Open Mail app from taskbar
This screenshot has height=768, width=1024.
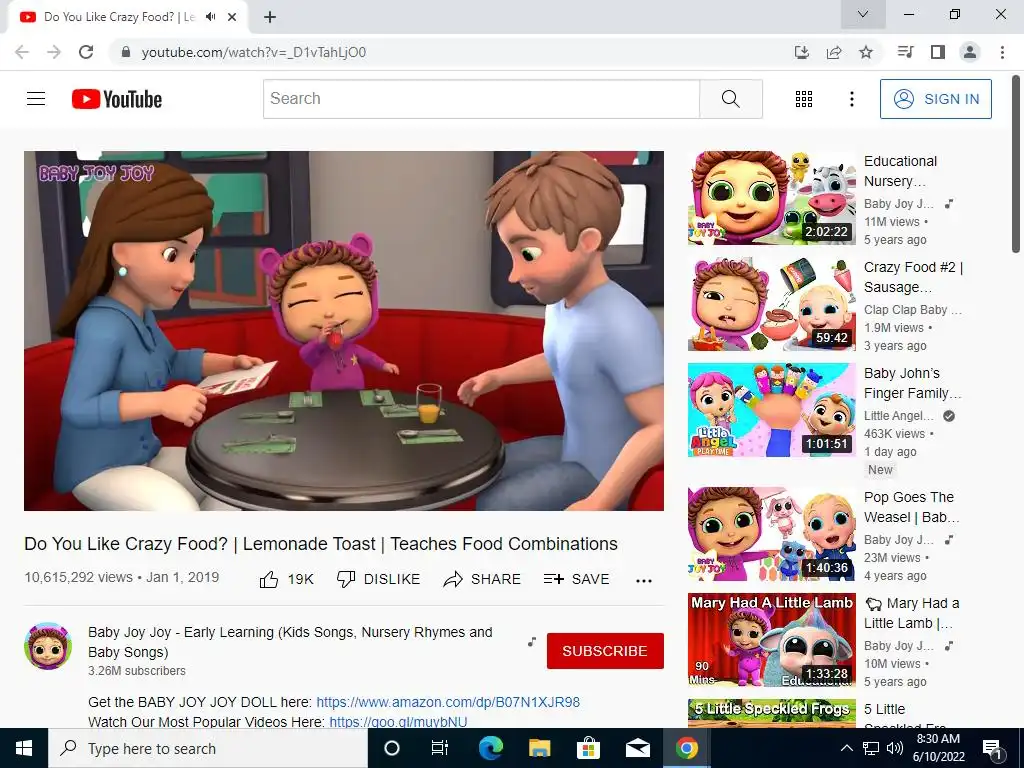tap(637, 748)
